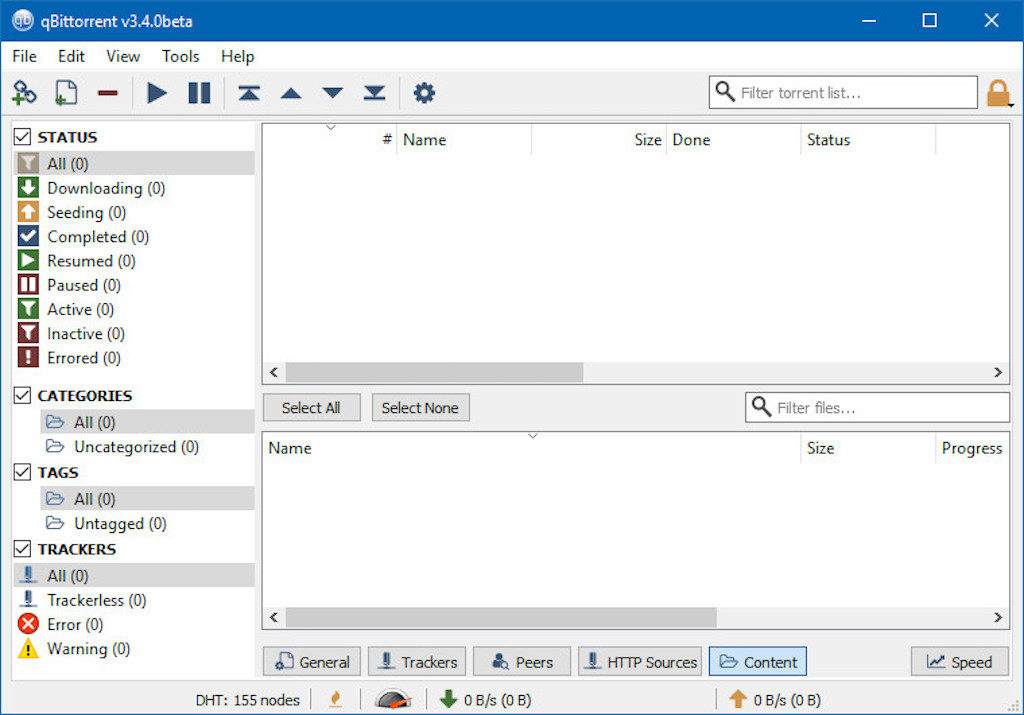Select All (0) under Status

click(x=134, y=163)
